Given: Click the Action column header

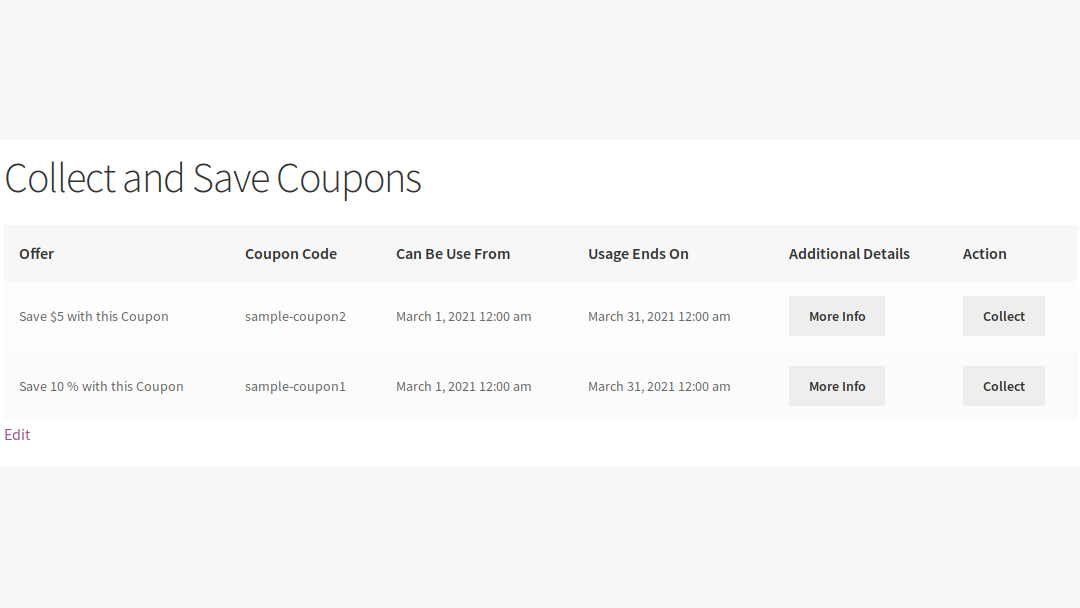Looking at the screenshot, I should pos(984,253).
